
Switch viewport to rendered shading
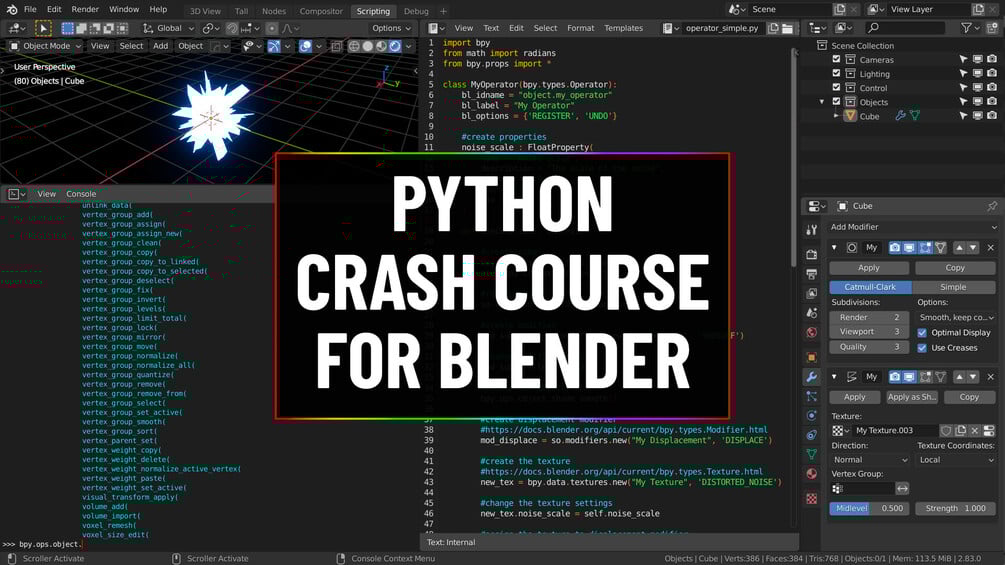[x=395, y=46]
